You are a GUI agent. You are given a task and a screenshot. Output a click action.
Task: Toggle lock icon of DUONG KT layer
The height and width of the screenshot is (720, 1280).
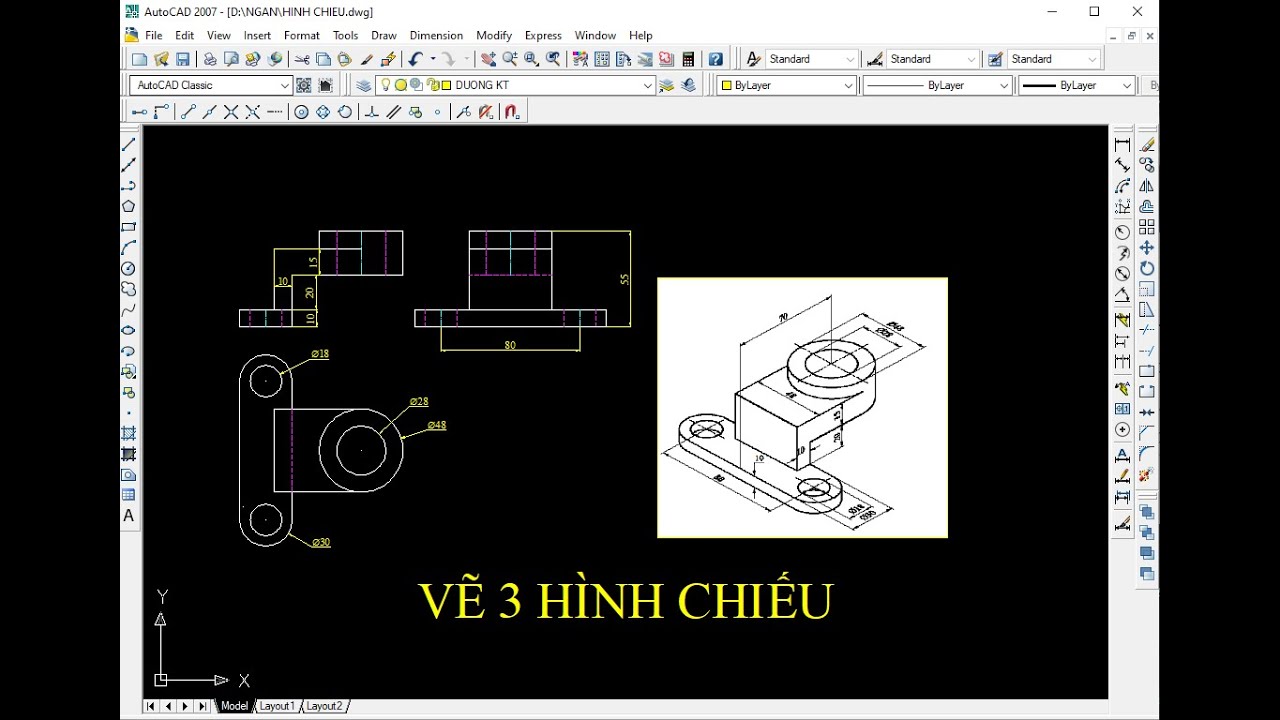431,86
